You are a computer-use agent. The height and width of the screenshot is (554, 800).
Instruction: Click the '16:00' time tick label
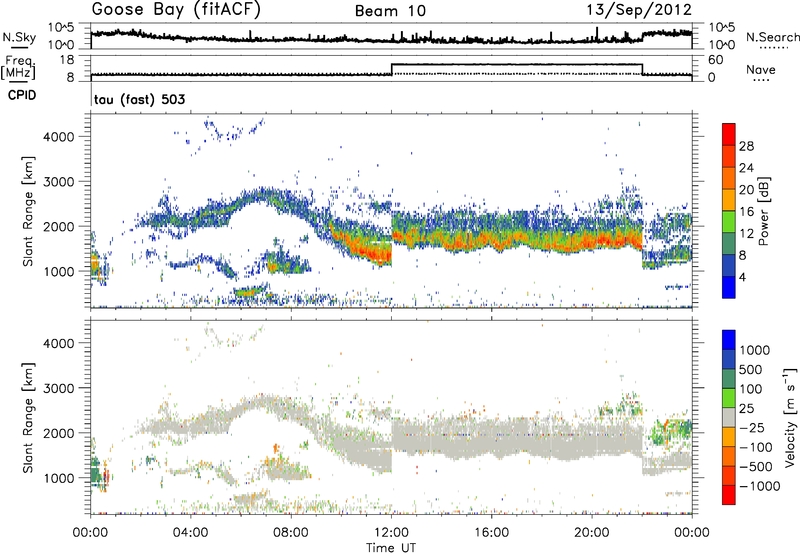[491, 533]
